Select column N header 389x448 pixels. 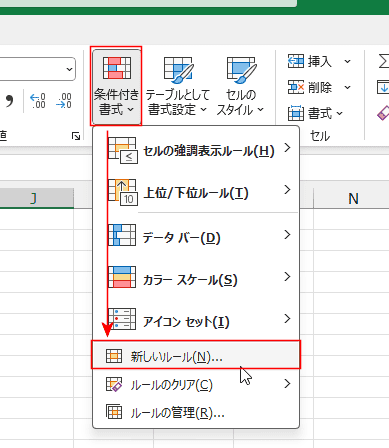[x=353, y=199]
